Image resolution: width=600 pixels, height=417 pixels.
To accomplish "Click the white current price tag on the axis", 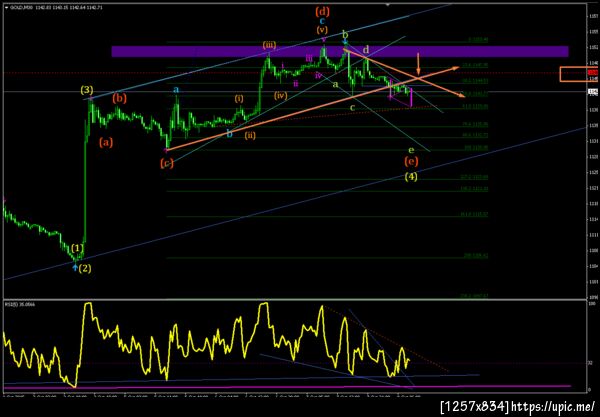I will 592,91.
